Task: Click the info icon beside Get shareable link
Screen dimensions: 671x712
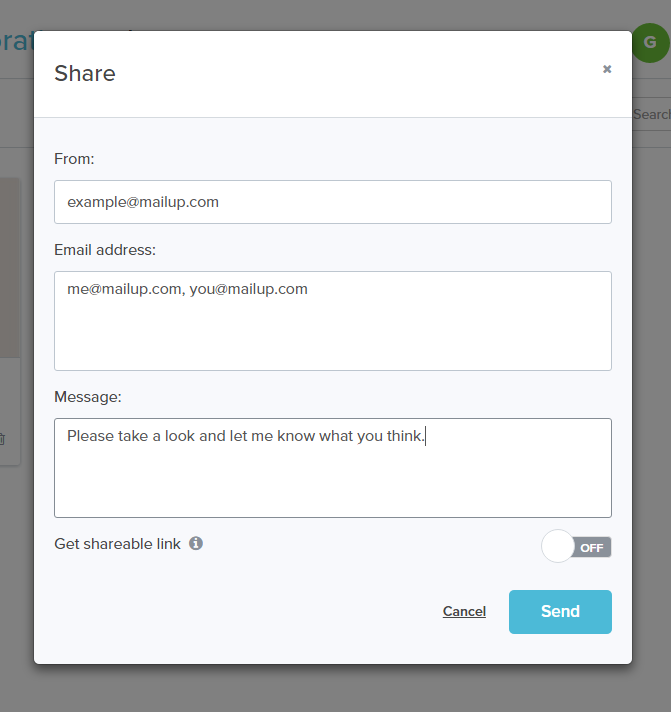Action: click(196, 543)
